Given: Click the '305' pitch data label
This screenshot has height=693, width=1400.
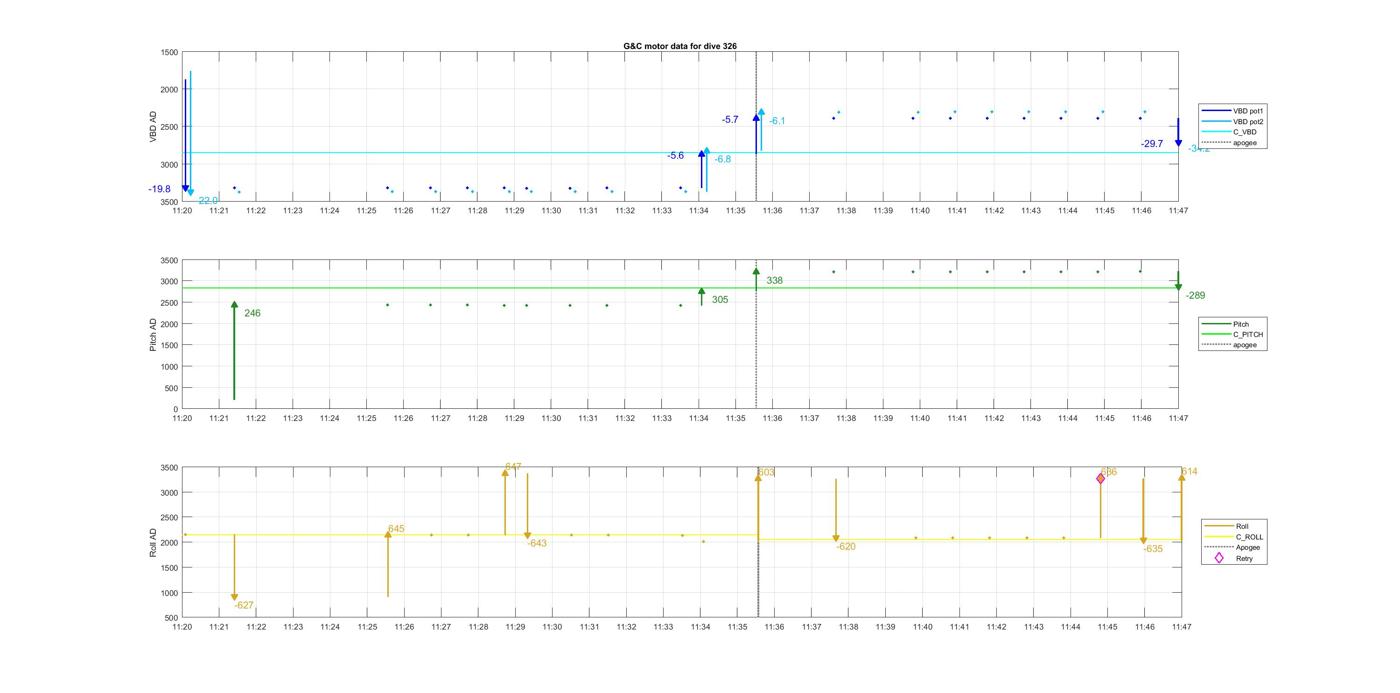Looking at the screenshot, I should 720,300.
